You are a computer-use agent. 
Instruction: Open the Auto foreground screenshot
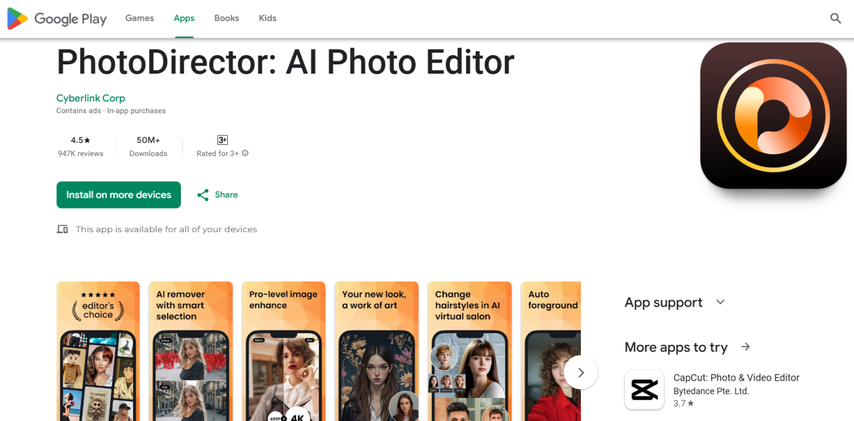(551, 351)
